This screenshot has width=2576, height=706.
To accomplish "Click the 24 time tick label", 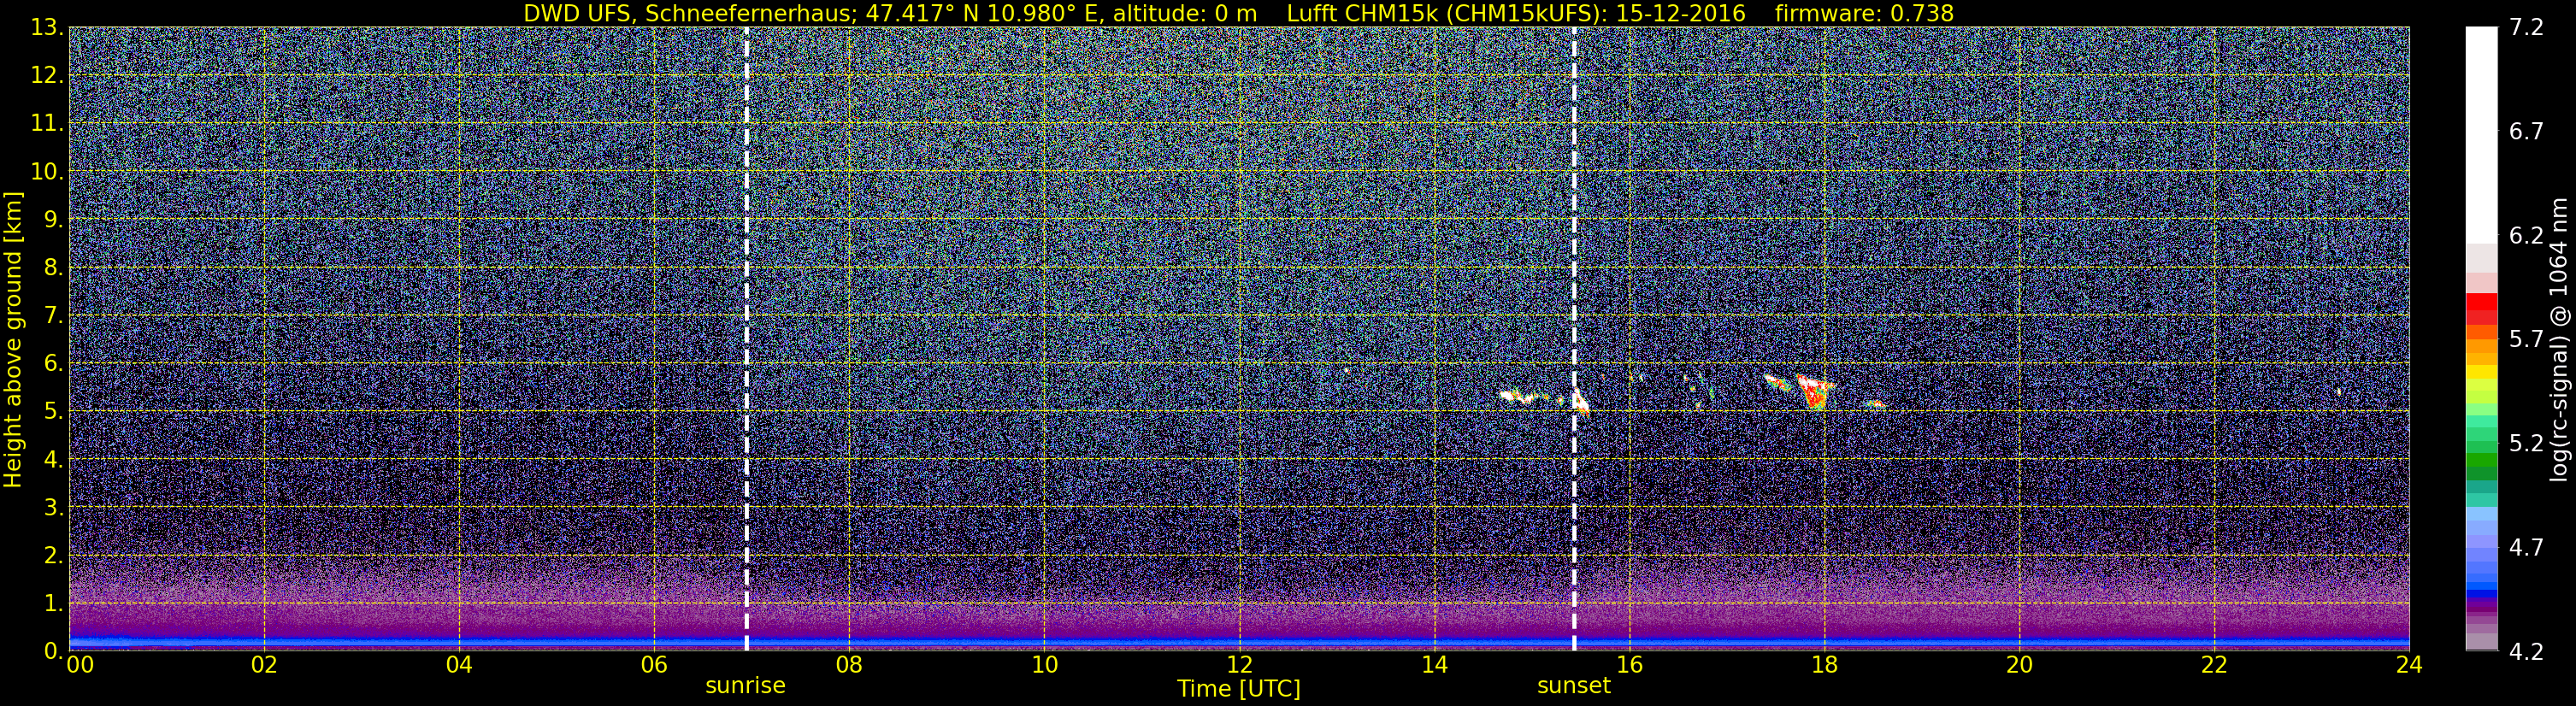I will (x=2409, y=666).
